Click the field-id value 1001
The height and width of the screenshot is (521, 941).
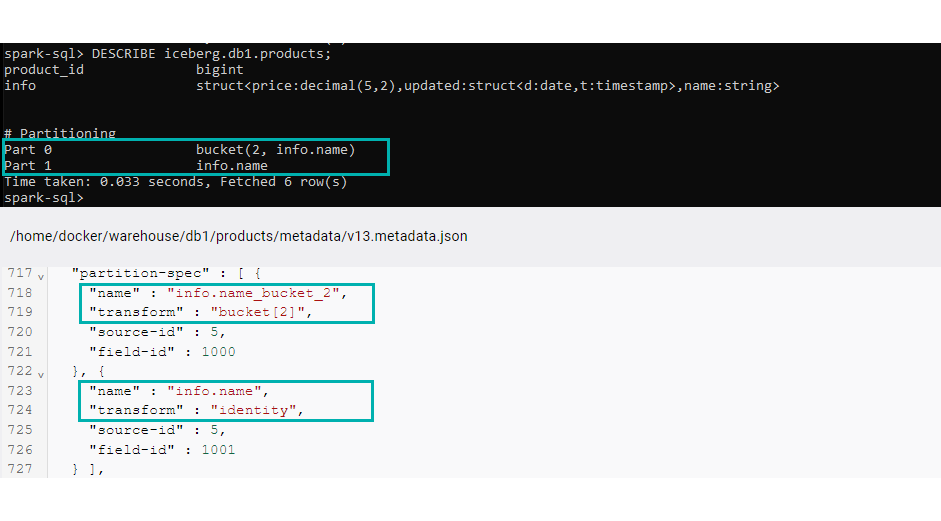pyautogui.click(x=218, y=450)
